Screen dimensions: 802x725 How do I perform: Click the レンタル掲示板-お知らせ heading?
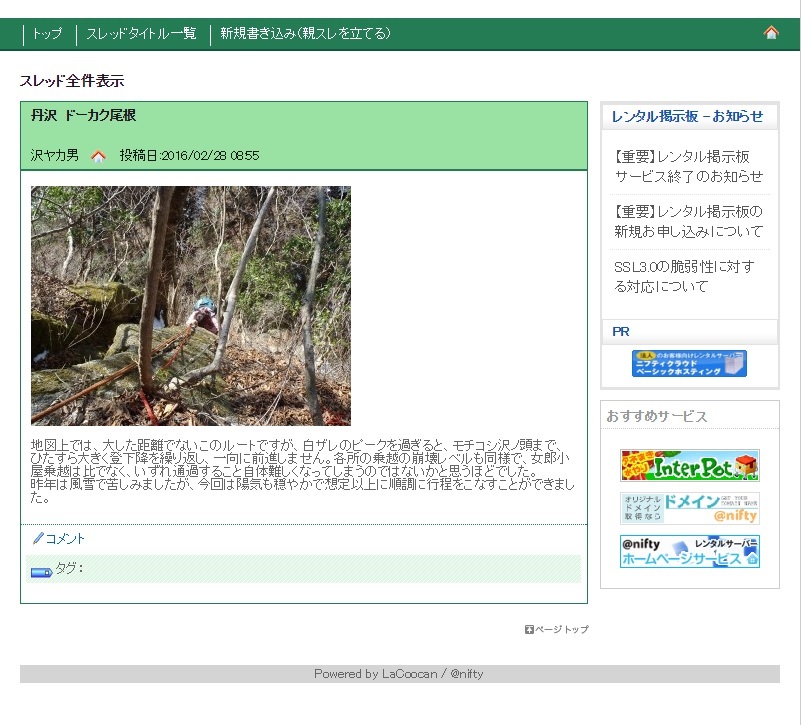(x=687, y=117)
